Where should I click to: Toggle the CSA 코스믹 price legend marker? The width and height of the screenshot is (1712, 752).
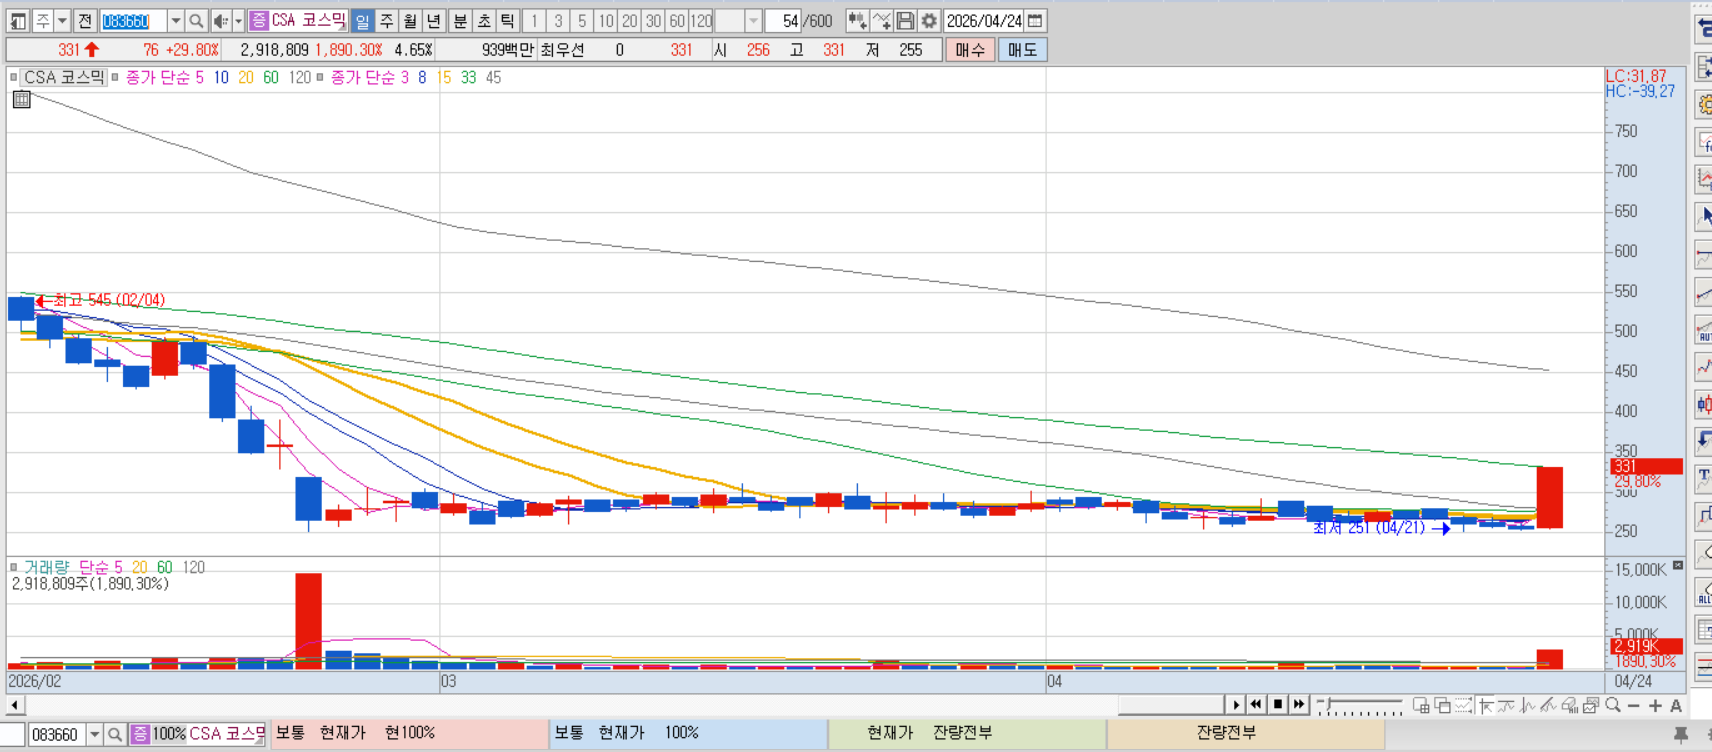point(13,77)
